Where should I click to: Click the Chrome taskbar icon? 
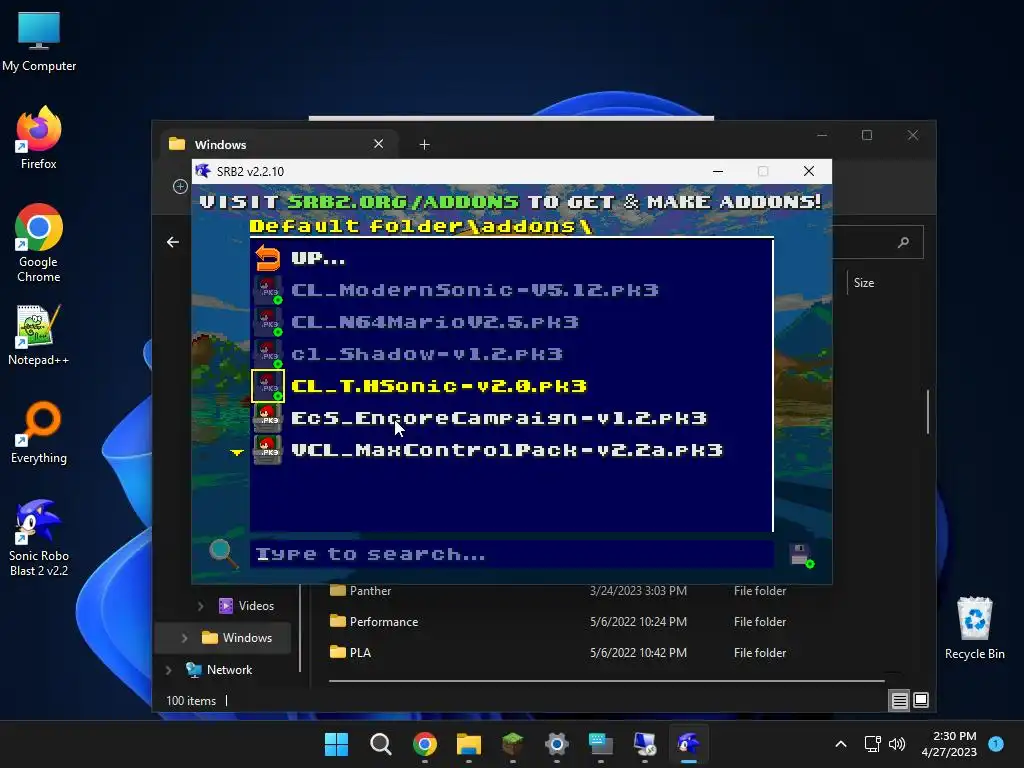pos(424,744)
